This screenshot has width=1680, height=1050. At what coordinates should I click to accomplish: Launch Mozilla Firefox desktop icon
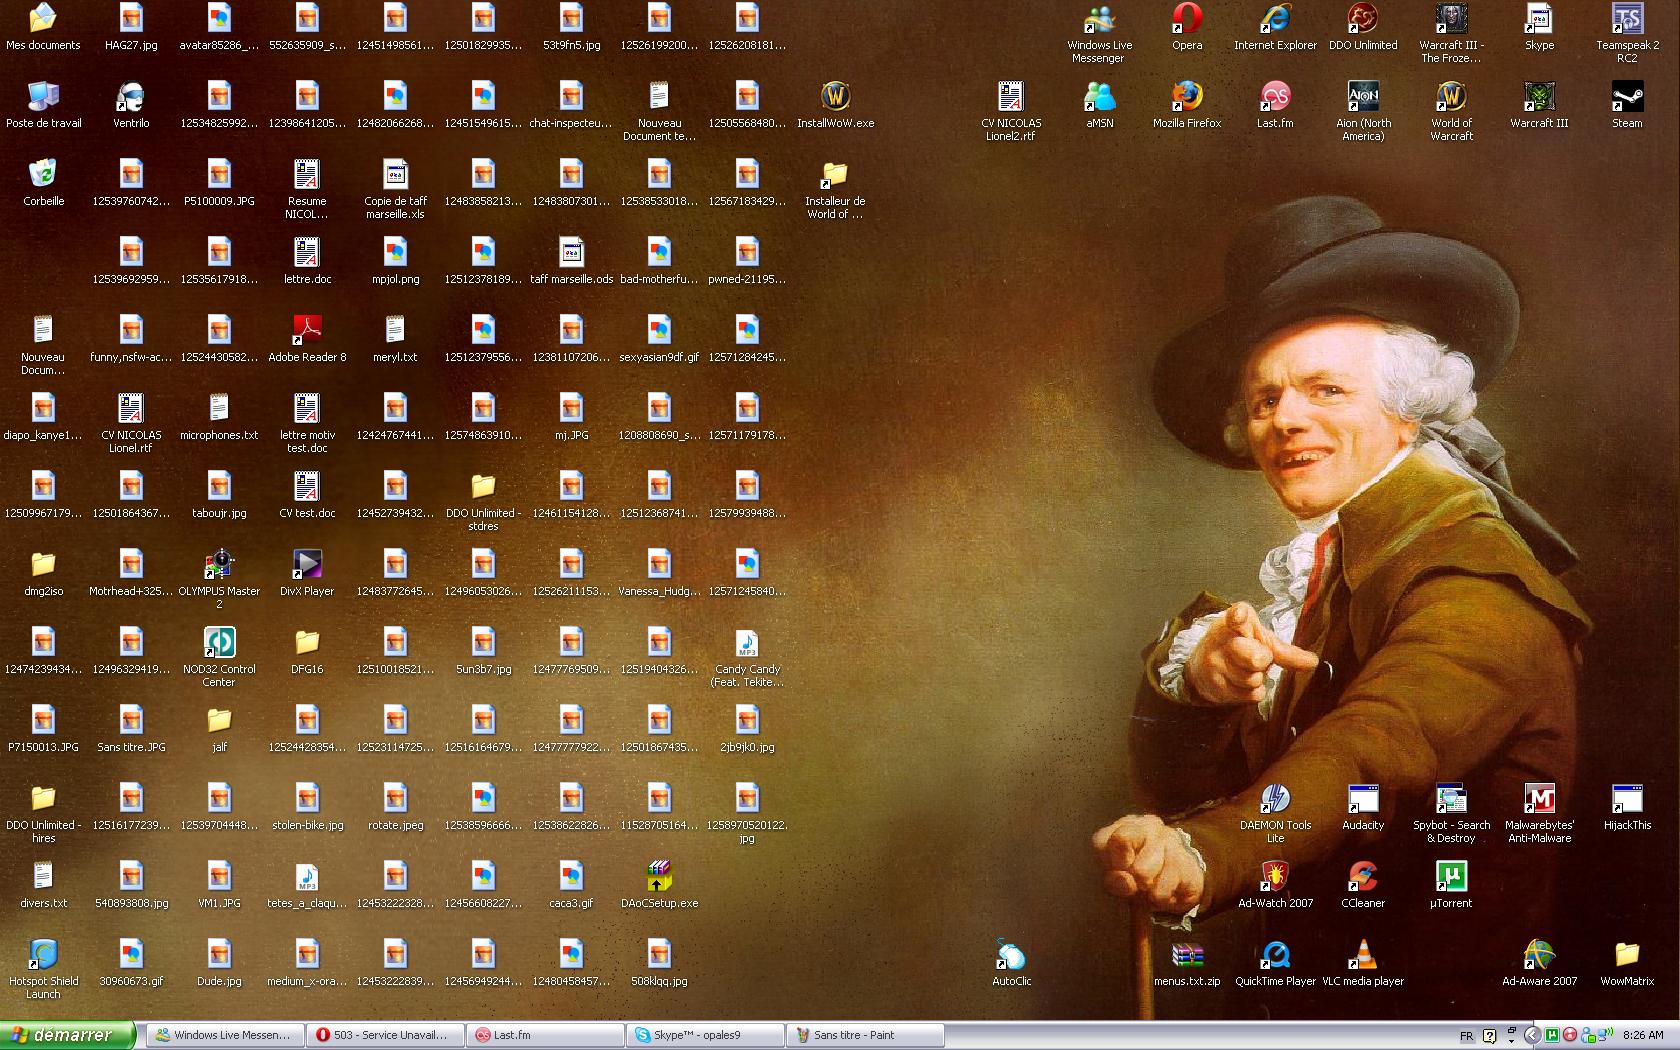click(1187, 105)
